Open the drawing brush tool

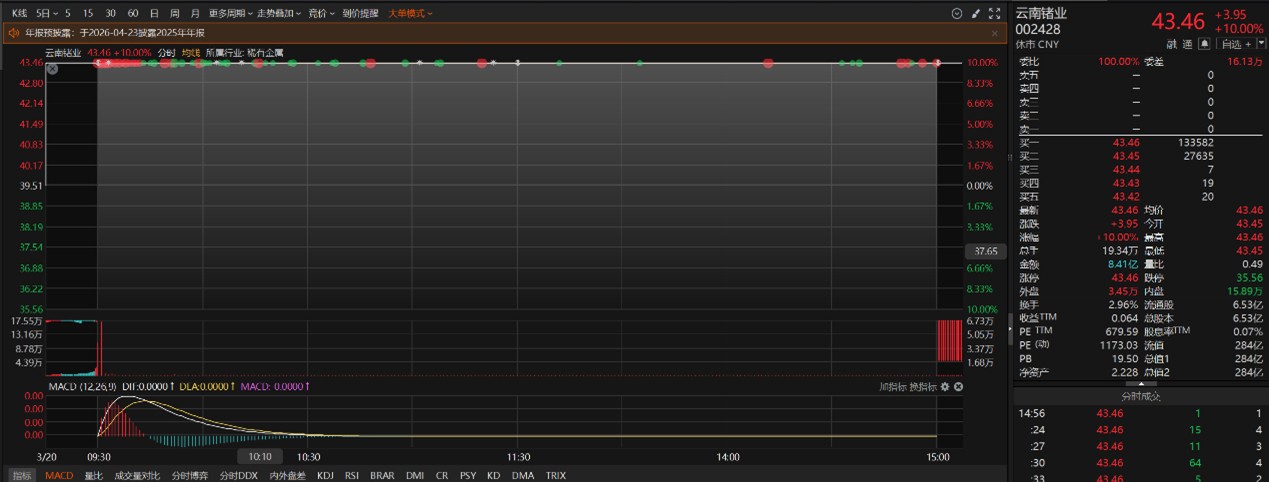coord(975,13)
